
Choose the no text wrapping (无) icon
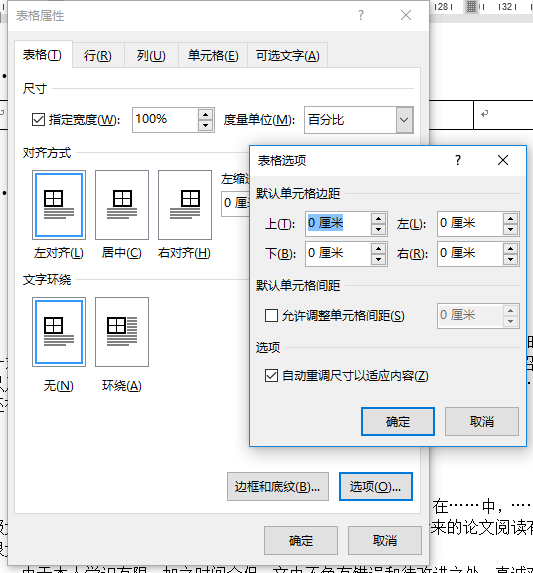[x=59, y=332]
